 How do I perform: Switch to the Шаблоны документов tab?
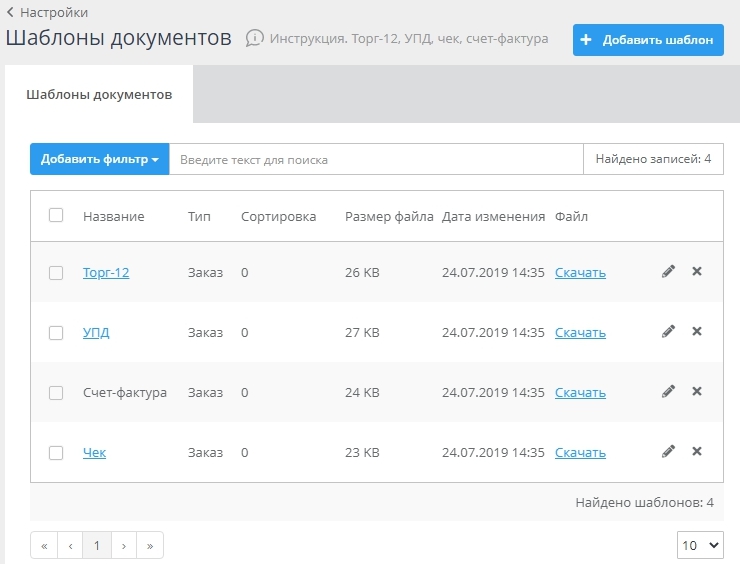click(99, 95)
